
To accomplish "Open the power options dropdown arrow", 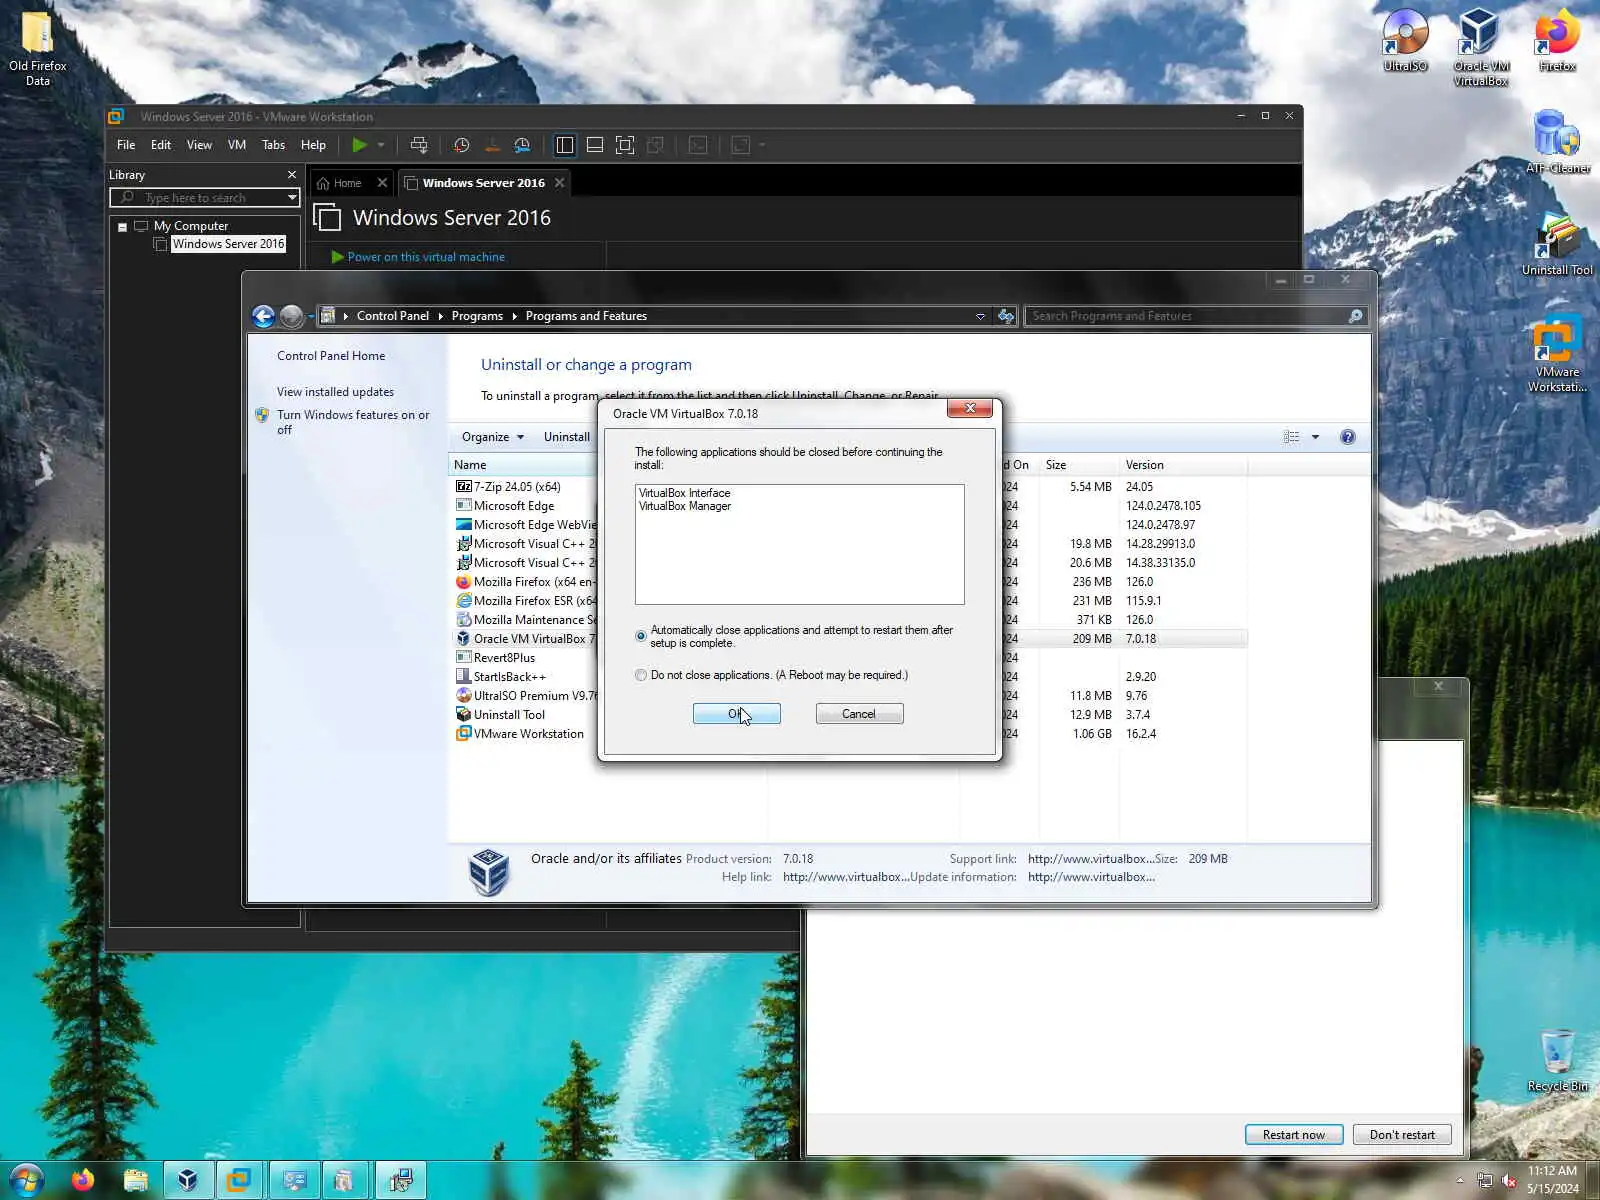I will [381, 145].
